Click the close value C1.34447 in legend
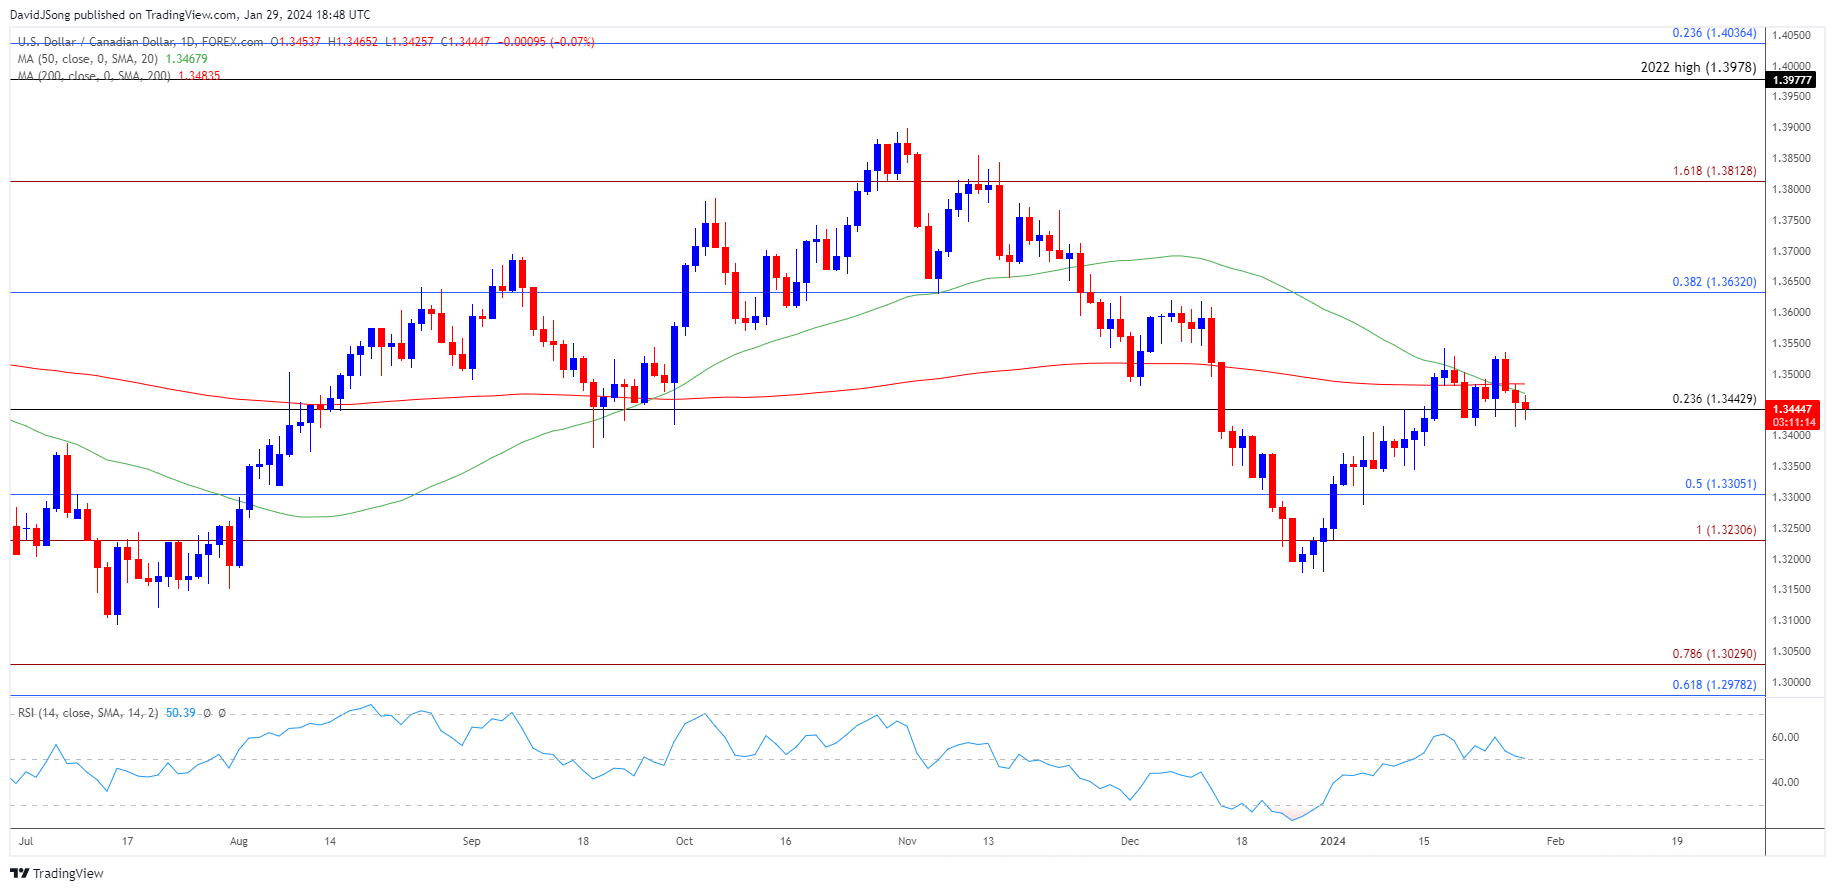The width and height of the screenshot is (1835, 891). tap(465, 42)
